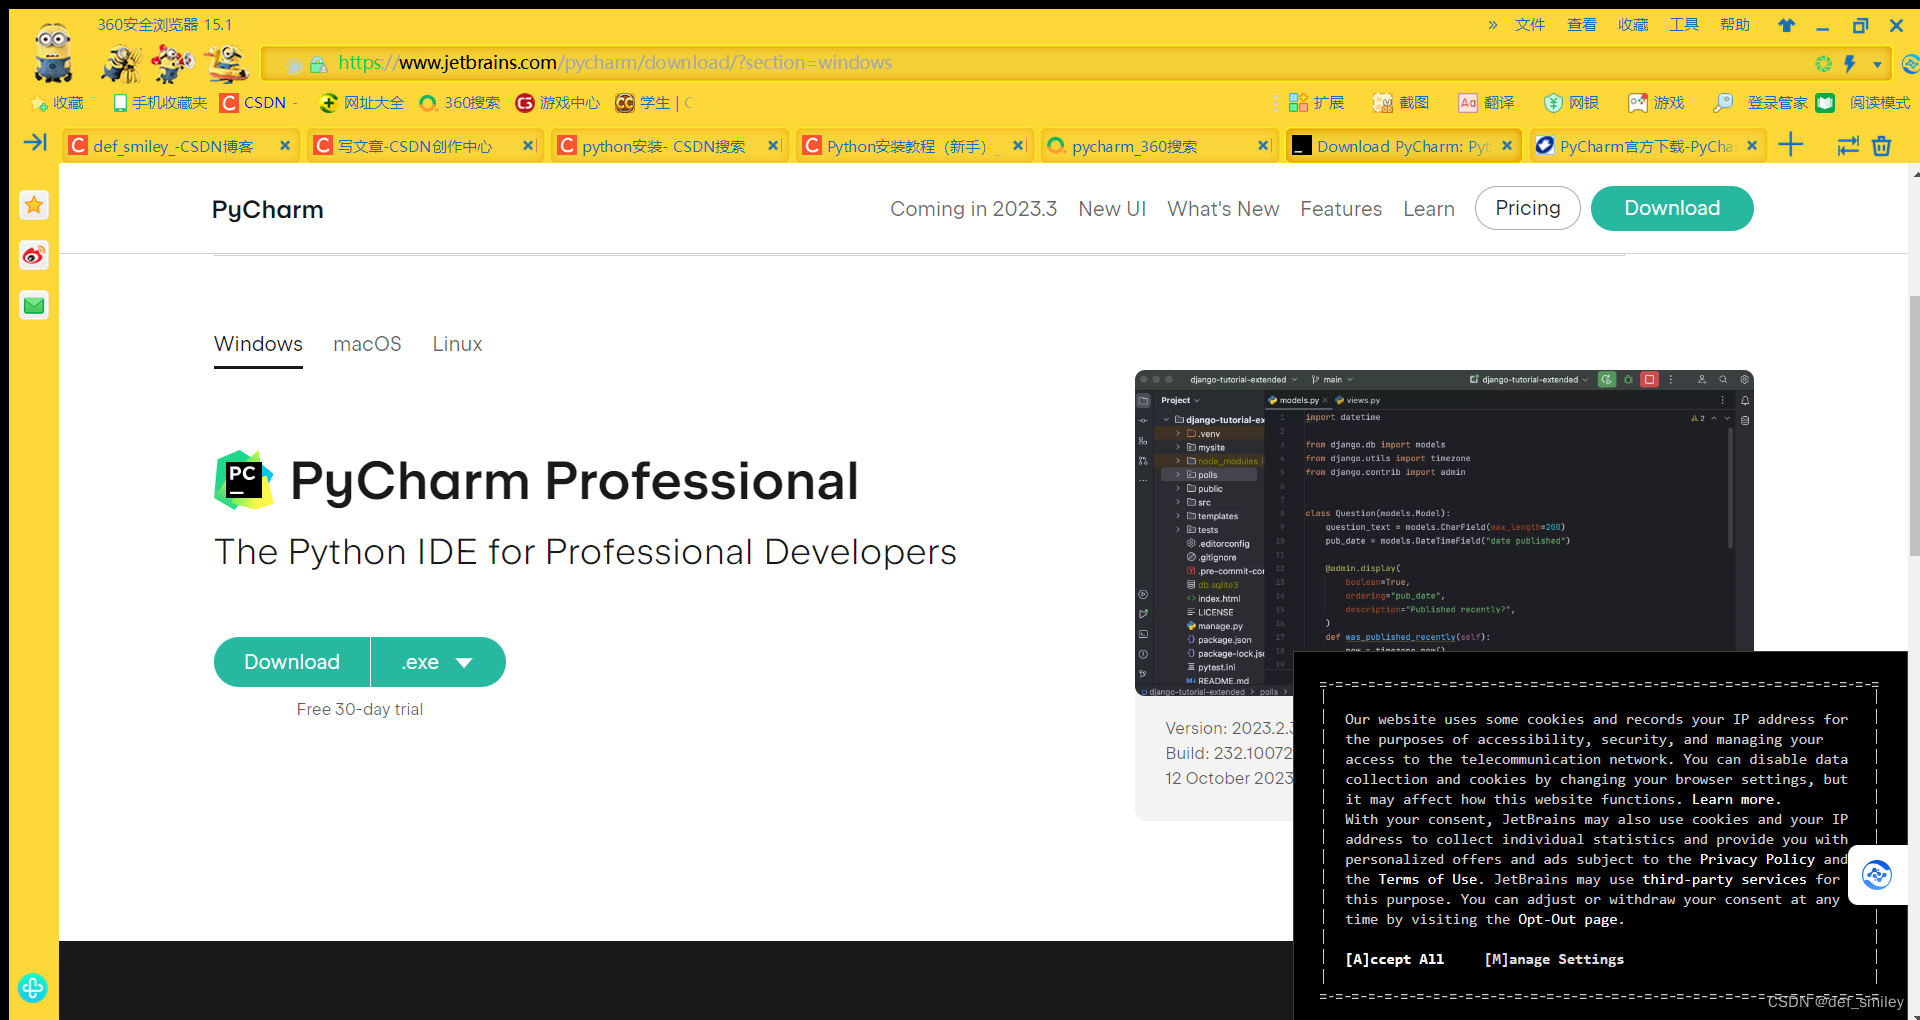Select the Linux tab
The height and width of the screenshot is (1020, 1920).
[x=457, y=344]
